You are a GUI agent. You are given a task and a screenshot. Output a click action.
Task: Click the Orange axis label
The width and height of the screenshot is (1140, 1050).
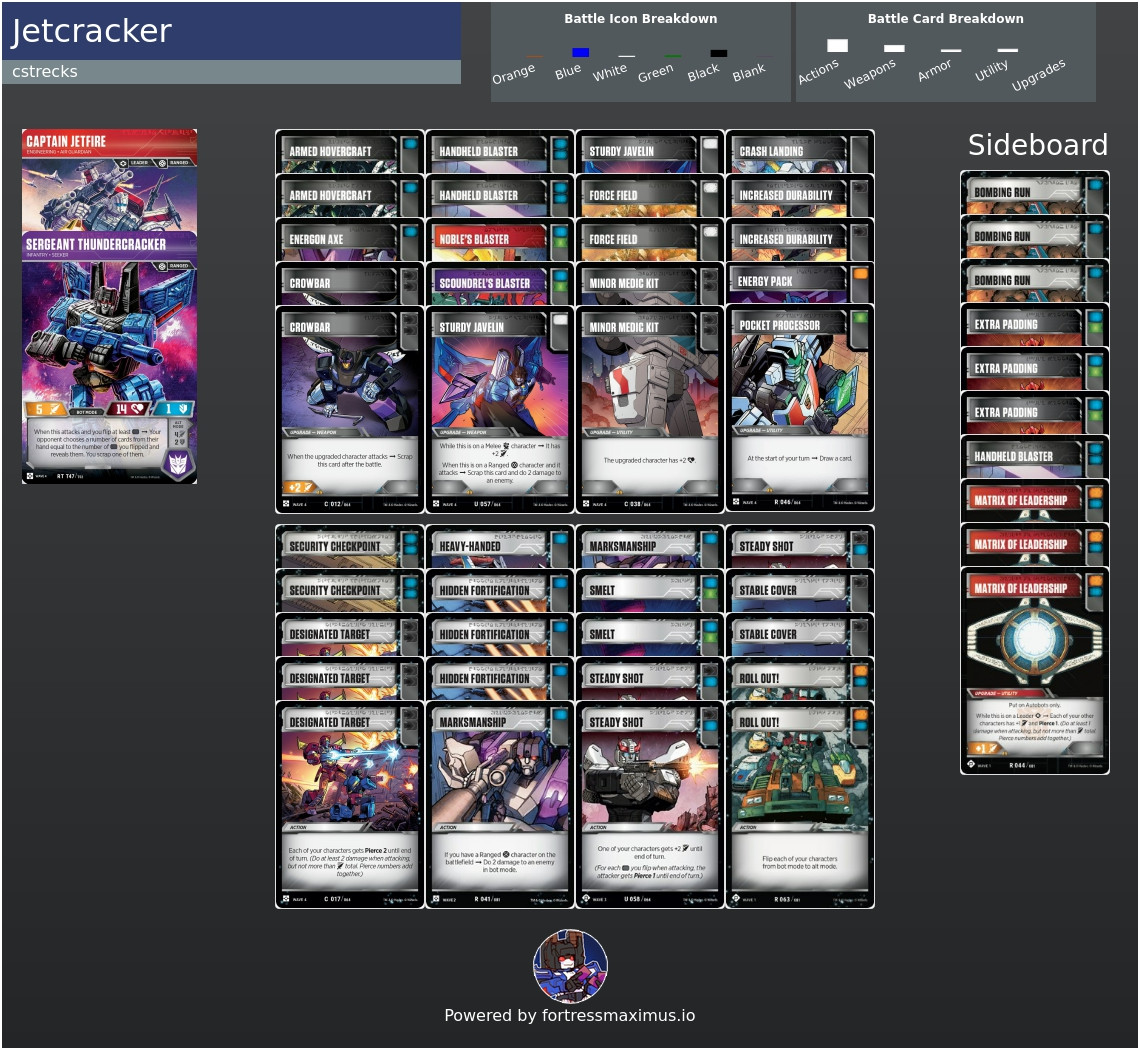[513, 73]
